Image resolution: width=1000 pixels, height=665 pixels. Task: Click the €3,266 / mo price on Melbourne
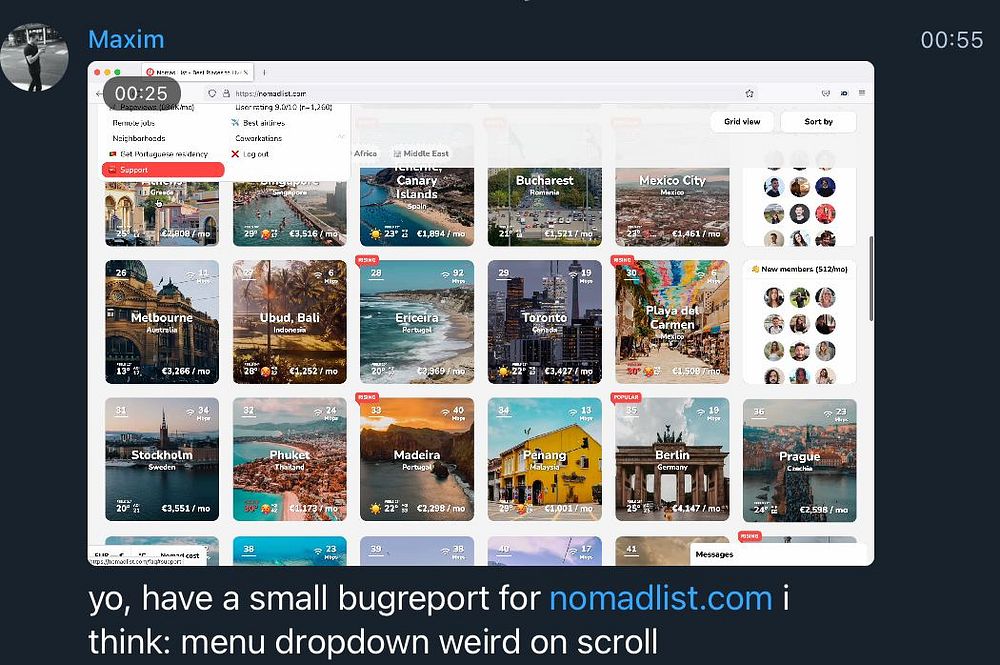(186, 371)
